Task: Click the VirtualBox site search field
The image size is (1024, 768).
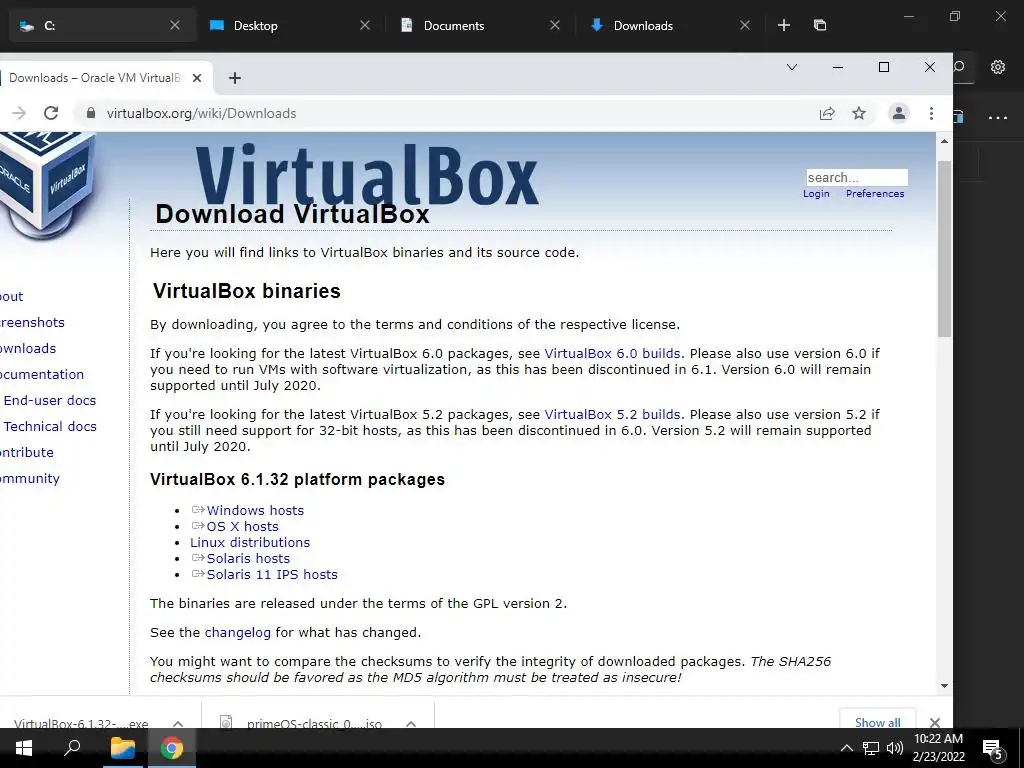Action: [x=857, y=177]
